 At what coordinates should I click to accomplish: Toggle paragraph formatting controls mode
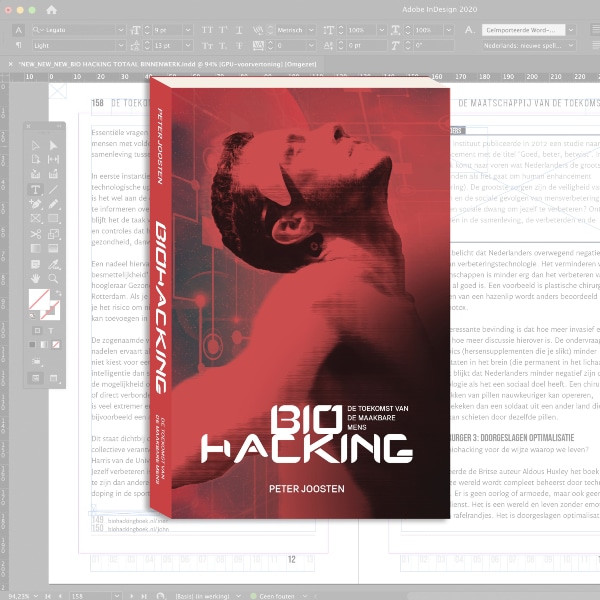pyautogui.click(x=18, y=46)
